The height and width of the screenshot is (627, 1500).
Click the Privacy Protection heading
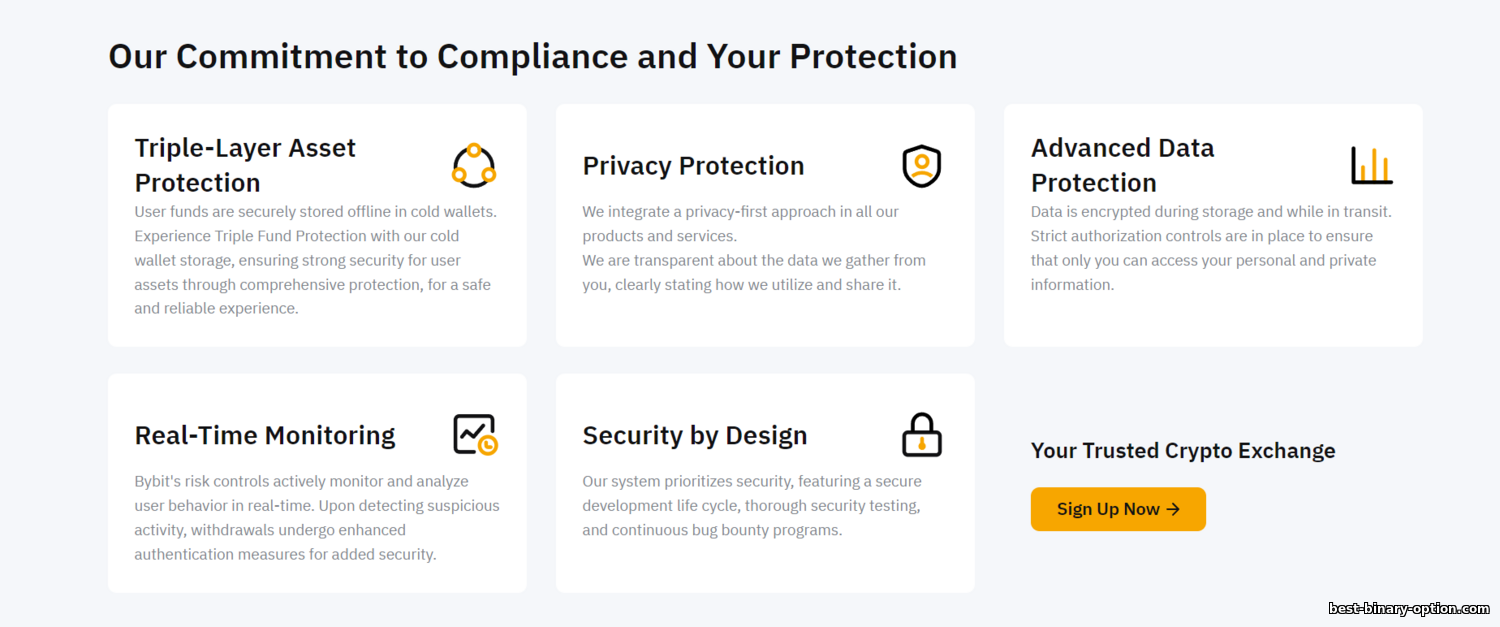pos(693,166)
